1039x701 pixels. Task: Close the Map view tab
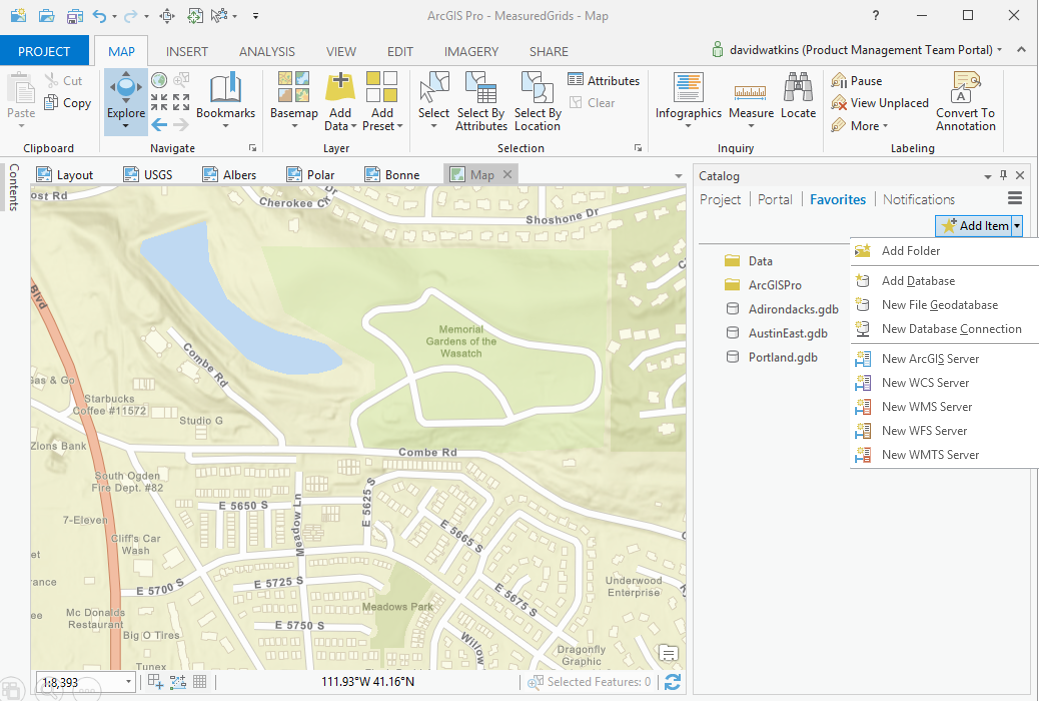click(x=507, y=174)
